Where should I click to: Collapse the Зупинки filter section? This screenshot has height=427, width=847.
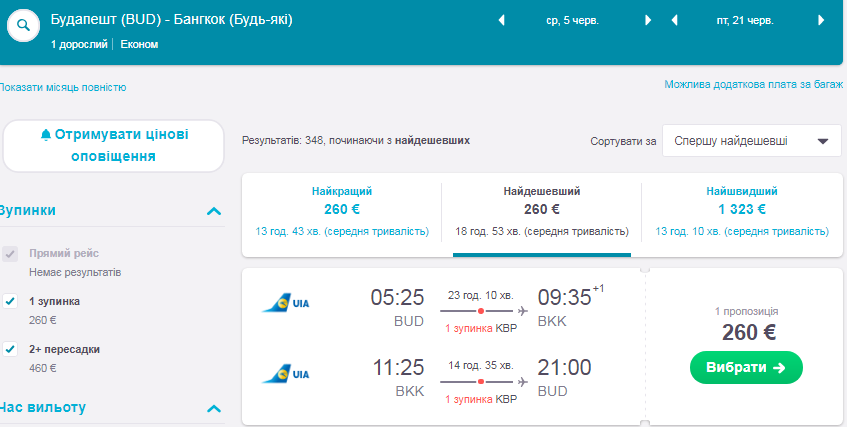[x=213, y=211]
